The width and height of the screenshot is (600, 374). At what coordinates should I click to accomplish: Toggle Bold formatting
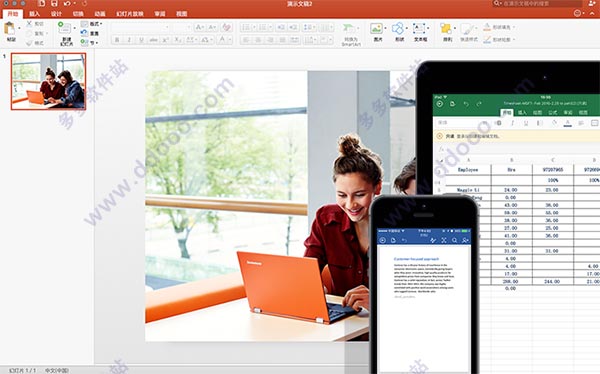[x=117, y=40]
